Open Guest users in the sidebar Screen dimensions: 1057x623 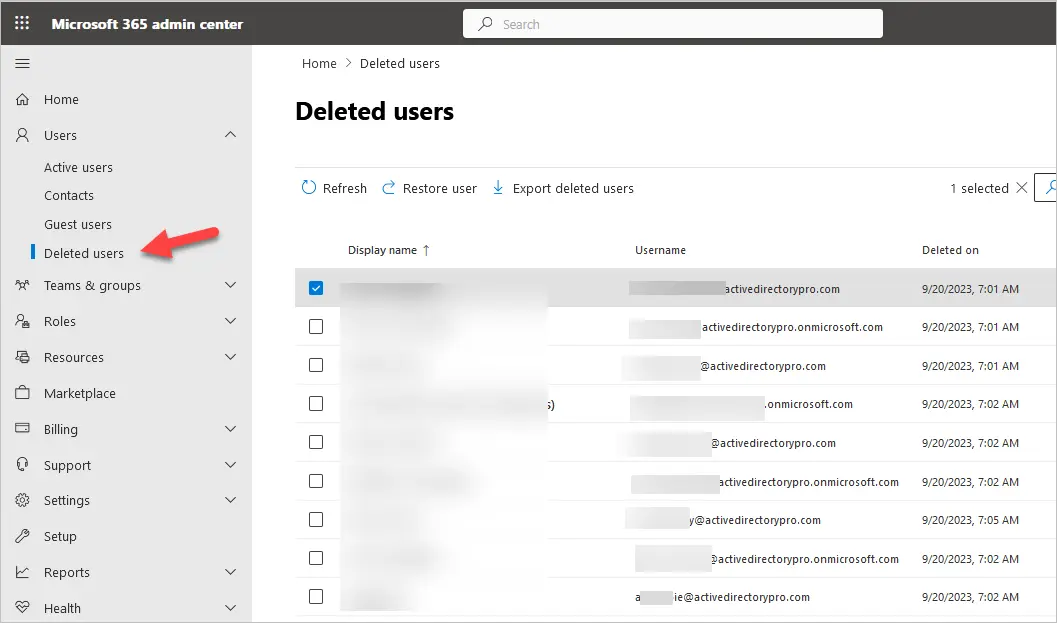click(78, 225)
